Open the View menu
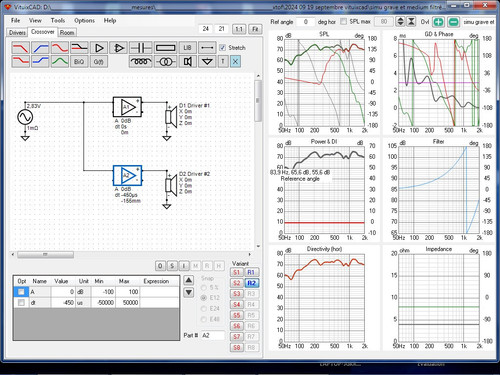The height and width of the screenshot is (375, 500). pyautogui.click(x=35, y=20)
